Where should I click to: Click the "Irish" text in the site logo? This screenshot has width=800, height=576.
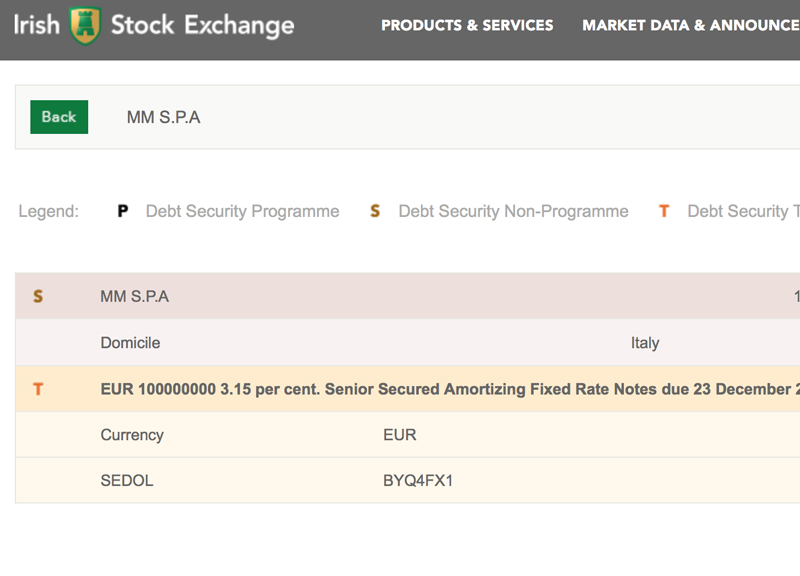tap(37, 25)
